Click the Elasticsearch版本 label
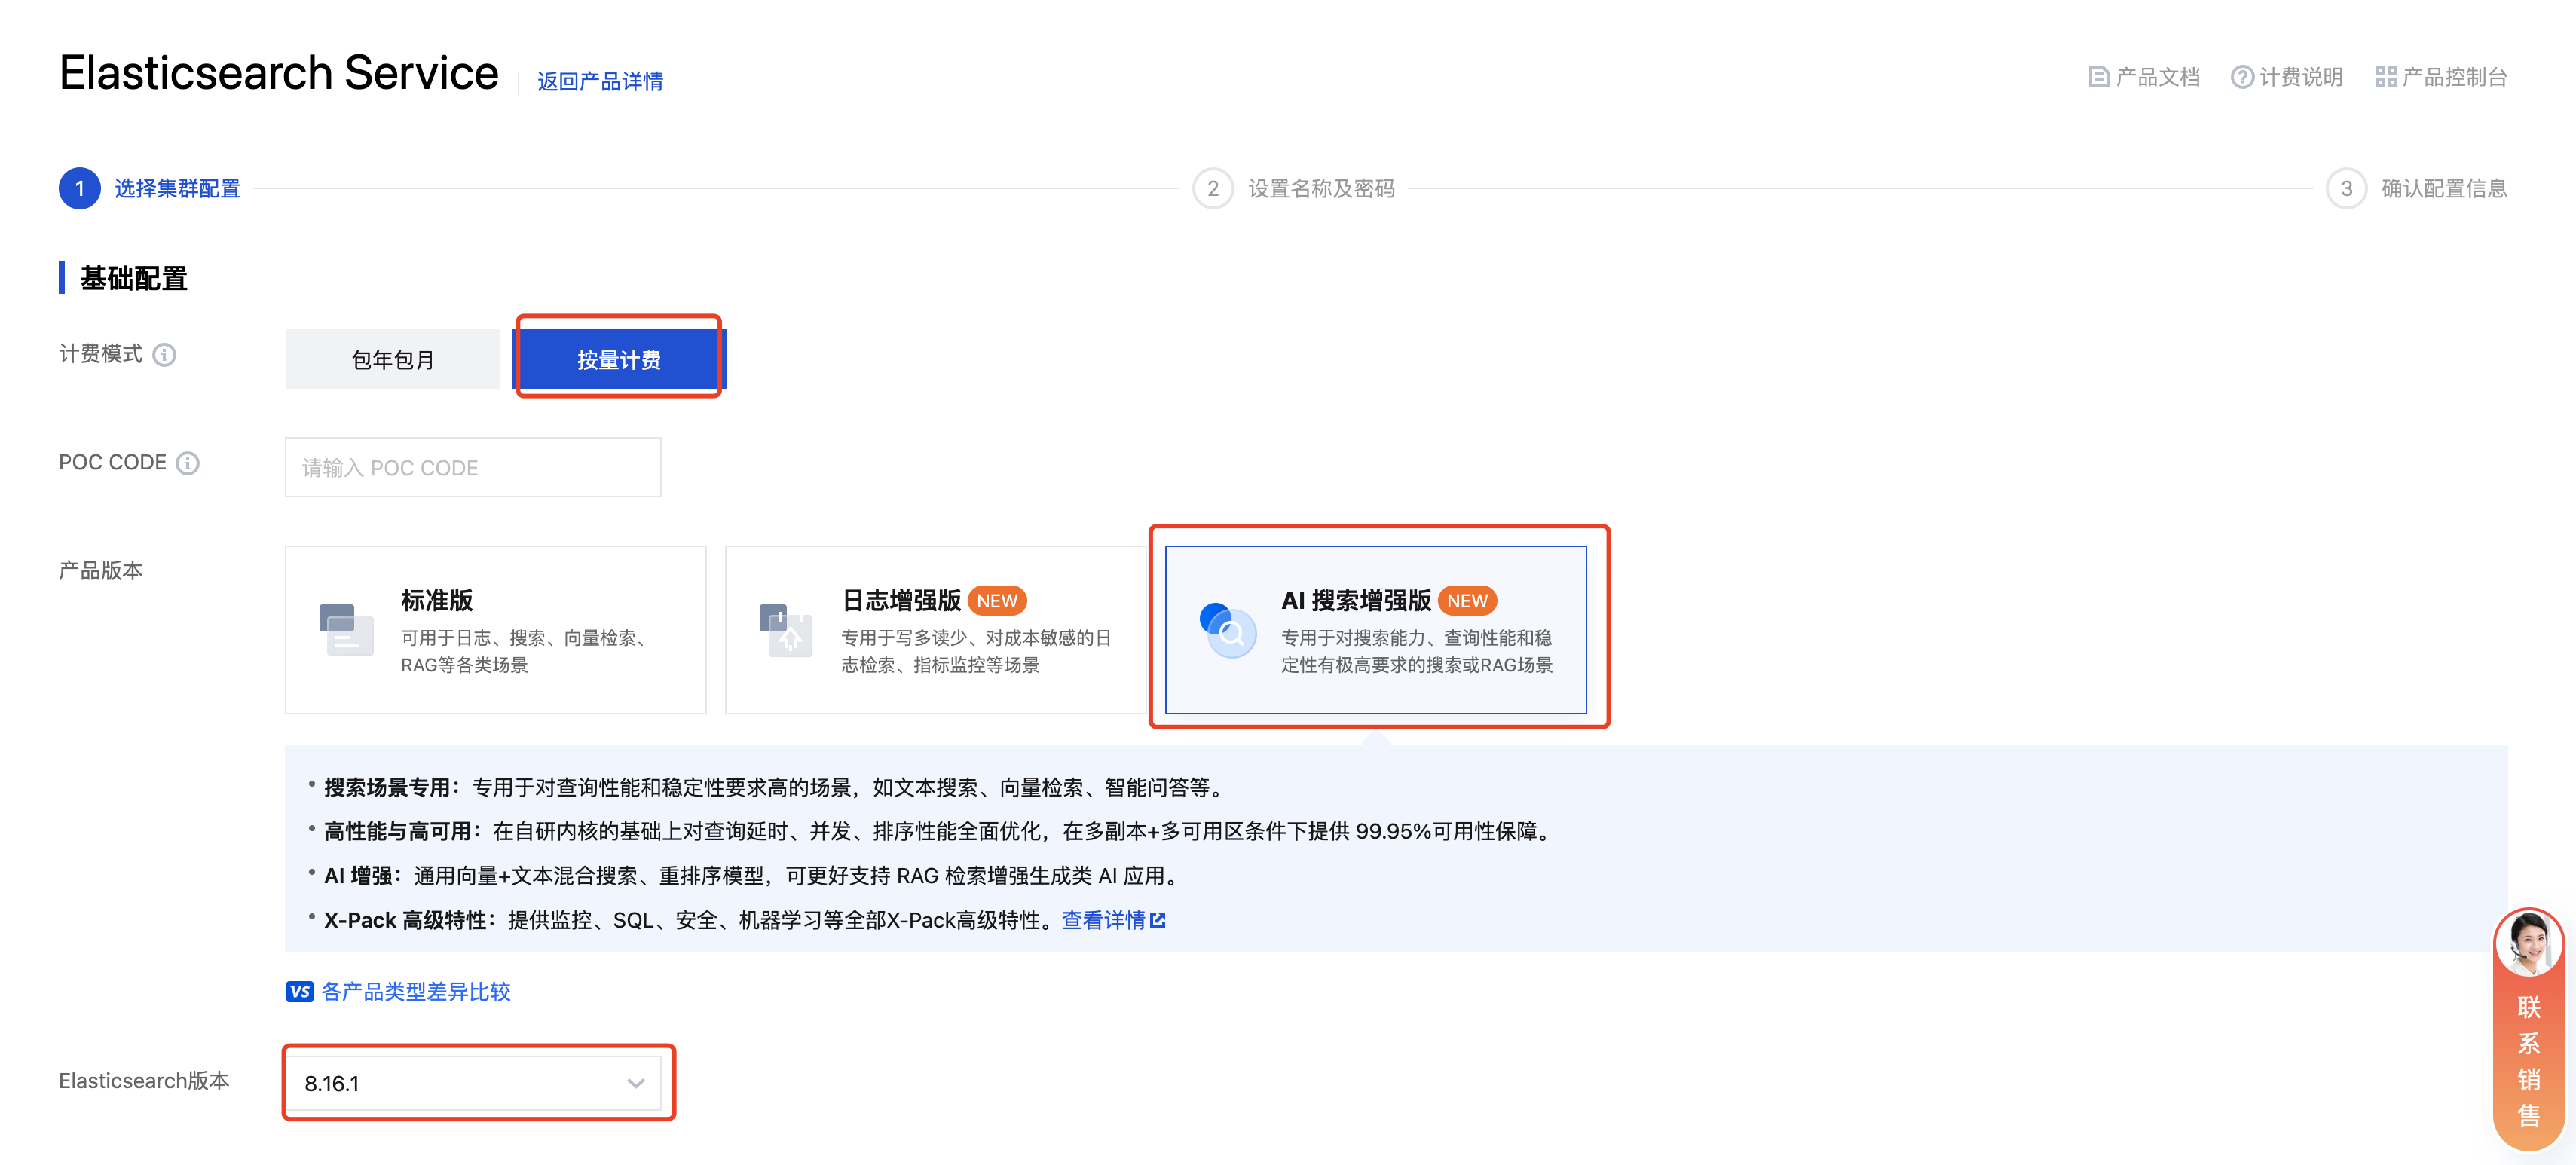This screenshot has height=1165, width=2576. (x=145, y=1081)
